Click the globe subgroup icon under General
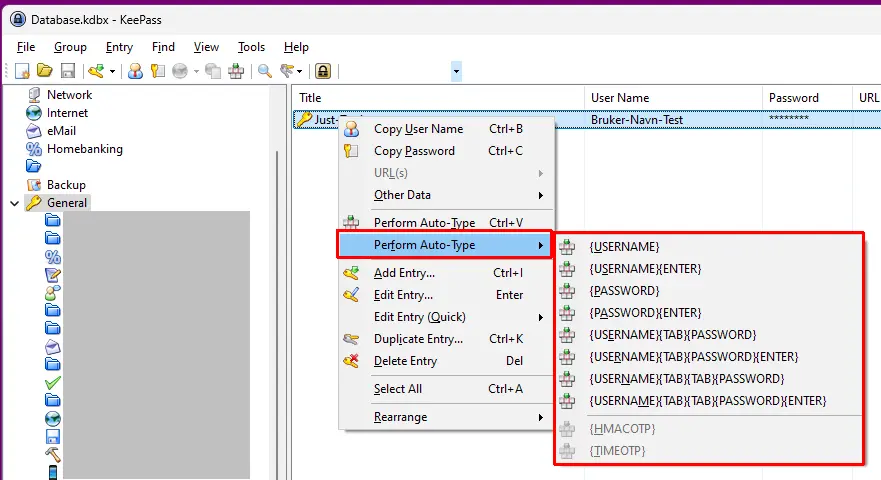 point(53,419)
